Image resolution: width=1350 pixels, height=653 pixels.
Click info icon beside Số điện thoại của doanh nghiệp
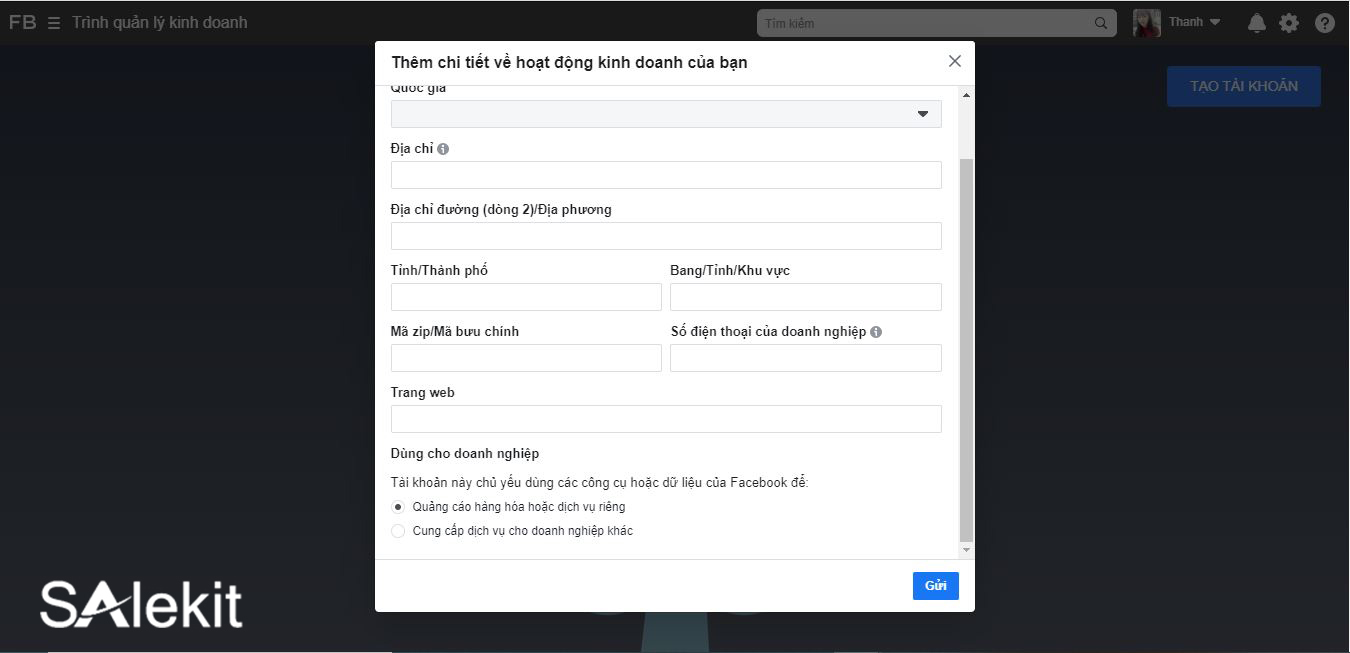(876, 332)
